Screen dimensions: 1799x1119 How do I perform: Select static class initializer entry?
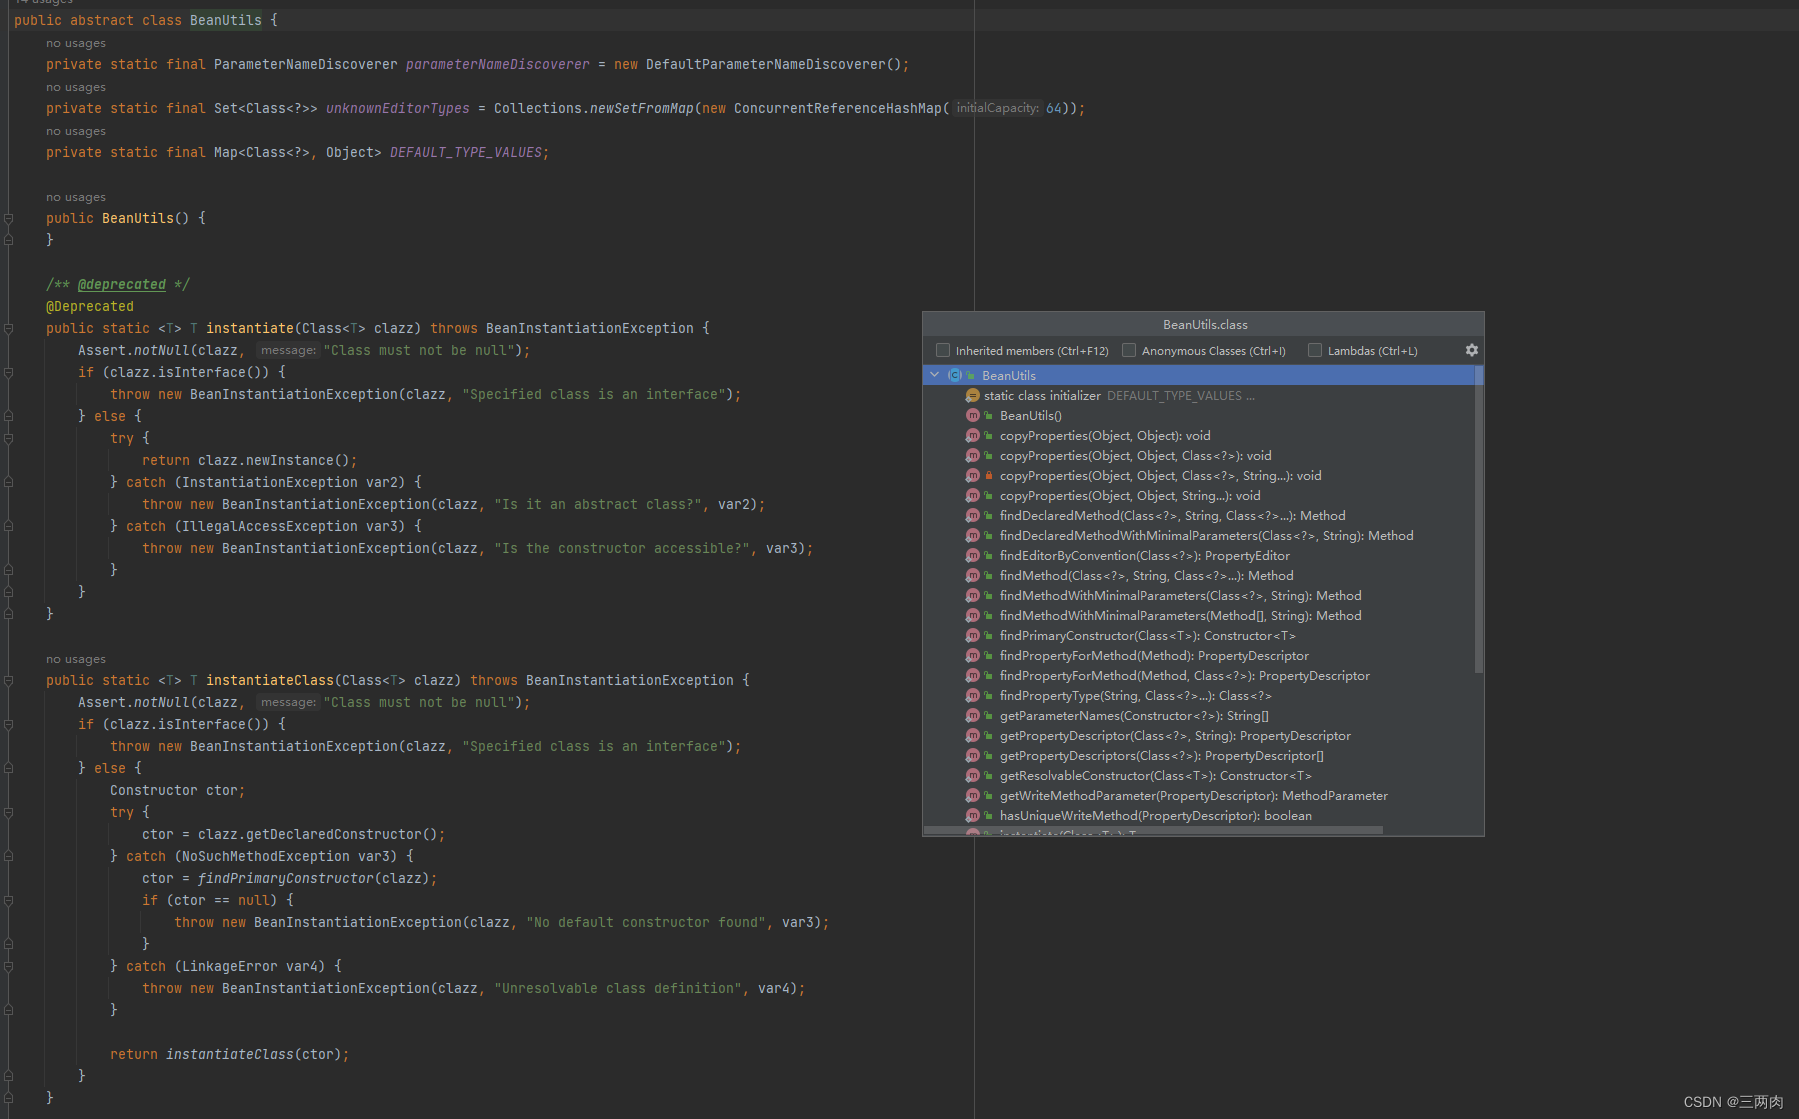1199,395
